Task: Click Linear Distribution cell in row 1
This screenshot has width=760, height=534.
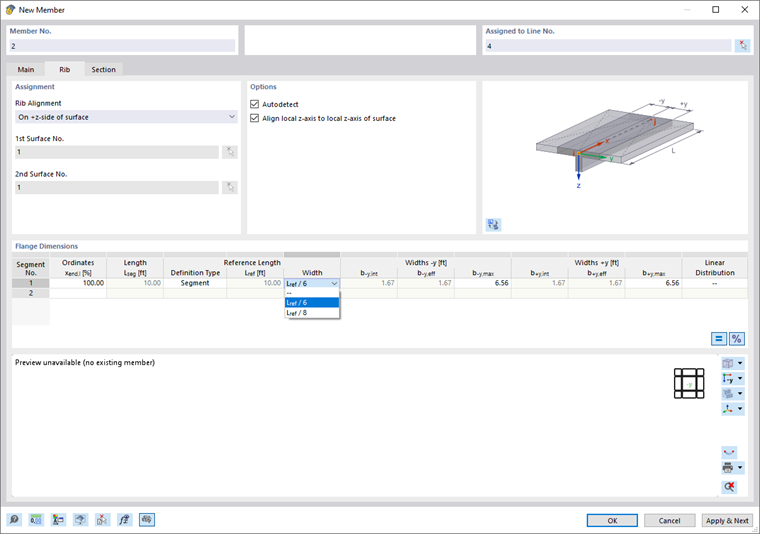Action: 714,283
